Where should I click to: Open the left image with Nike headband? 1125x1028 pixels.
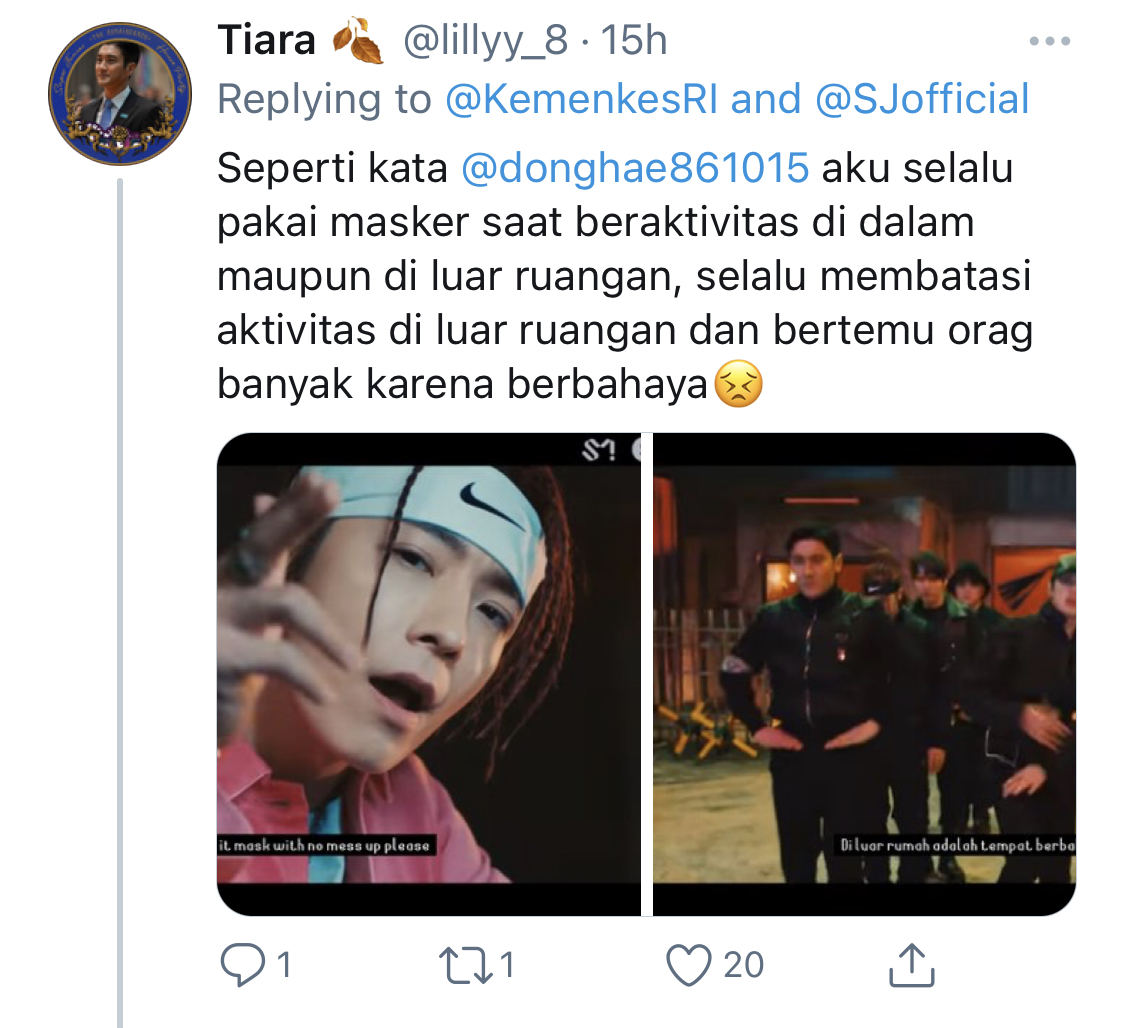(429, 674)
